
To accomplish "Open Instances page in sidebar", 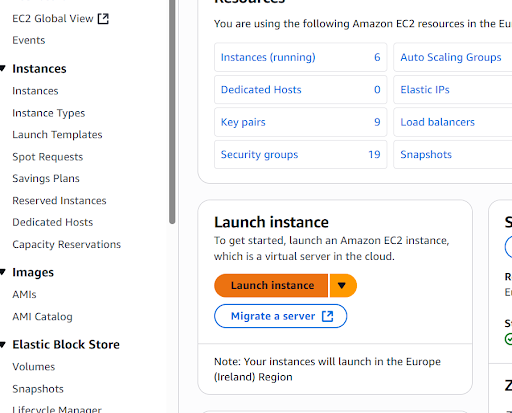I will click(x=35, y=91).
